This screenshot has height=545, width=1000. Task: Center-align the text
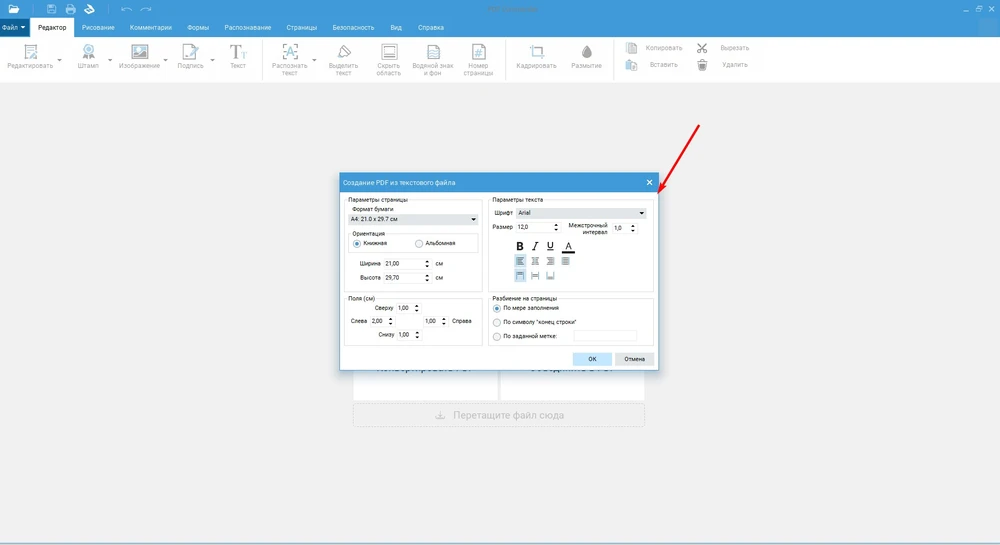click(535, 261)
